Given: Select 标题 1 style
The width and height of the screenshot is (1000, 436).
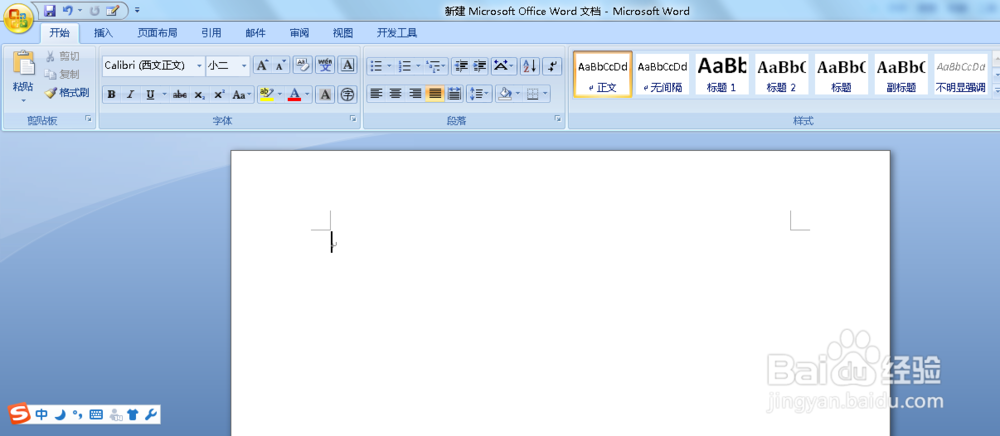Looking at the screenshot, I should point(722,74).
